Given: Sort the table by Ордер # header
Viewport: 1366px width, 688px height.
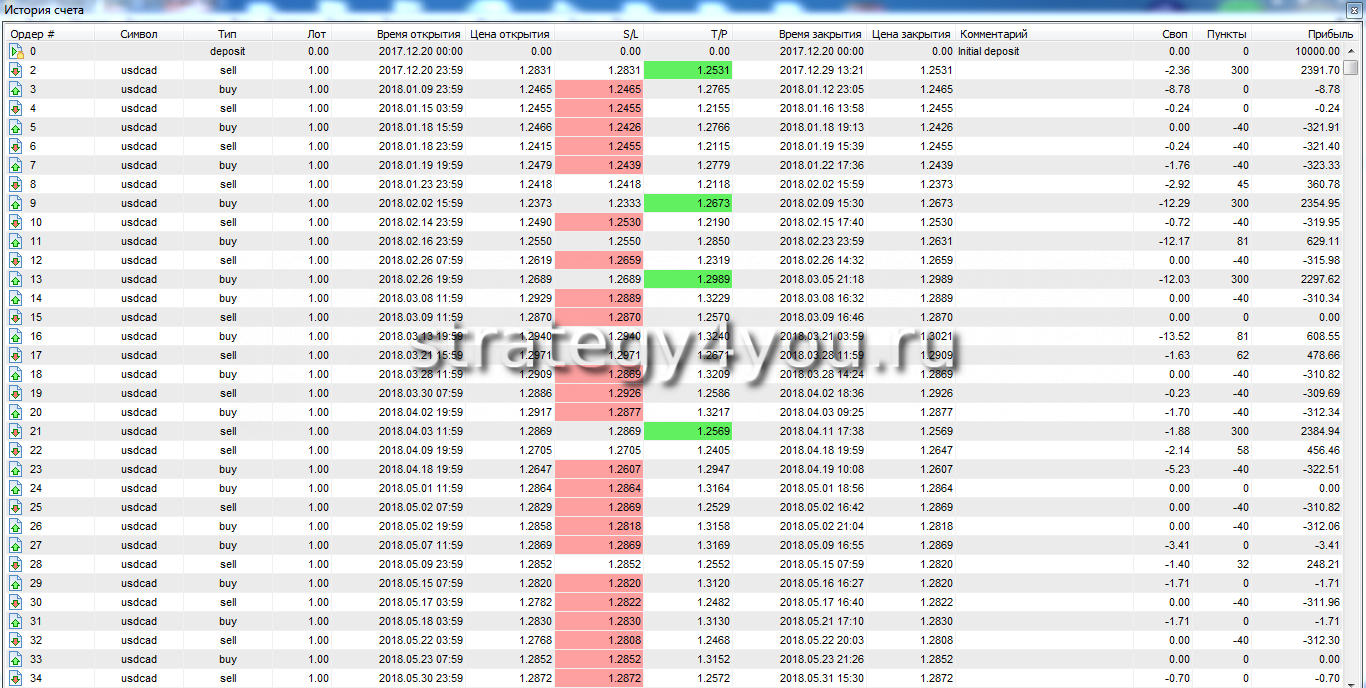Looking at the screenshot, I should click(x=32, y=33).
